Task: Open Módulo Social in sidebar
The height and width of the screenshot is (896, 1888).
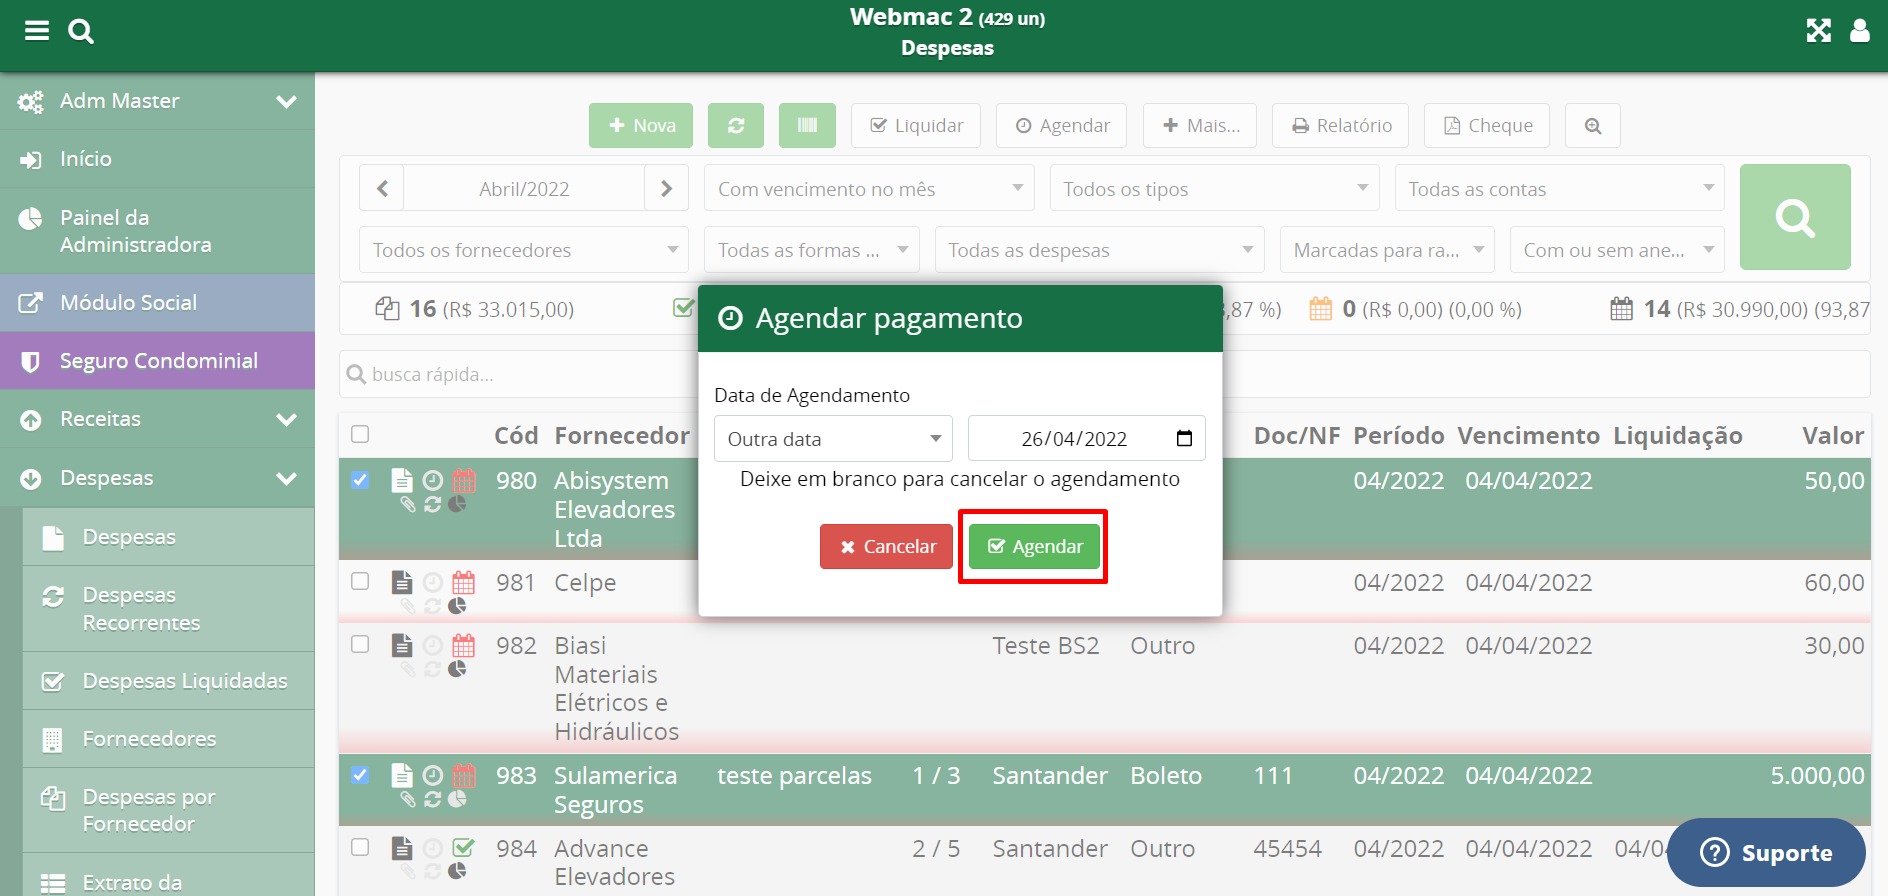Action: pos(157,303)
